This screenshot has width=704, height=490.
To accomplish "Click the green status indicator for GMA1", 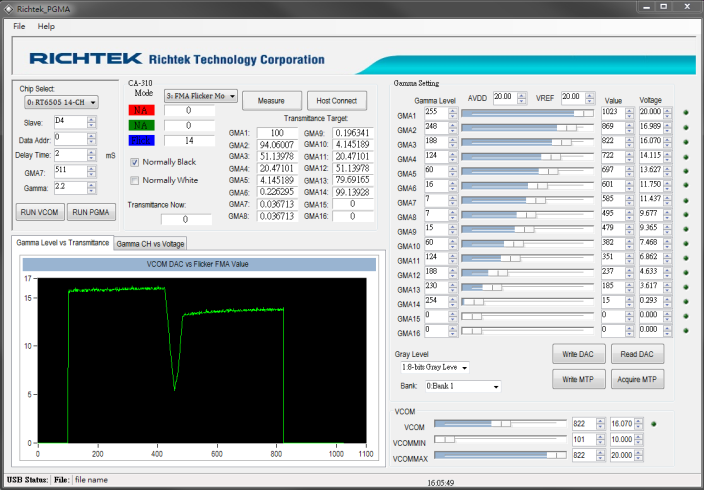I will pos(686,113).
